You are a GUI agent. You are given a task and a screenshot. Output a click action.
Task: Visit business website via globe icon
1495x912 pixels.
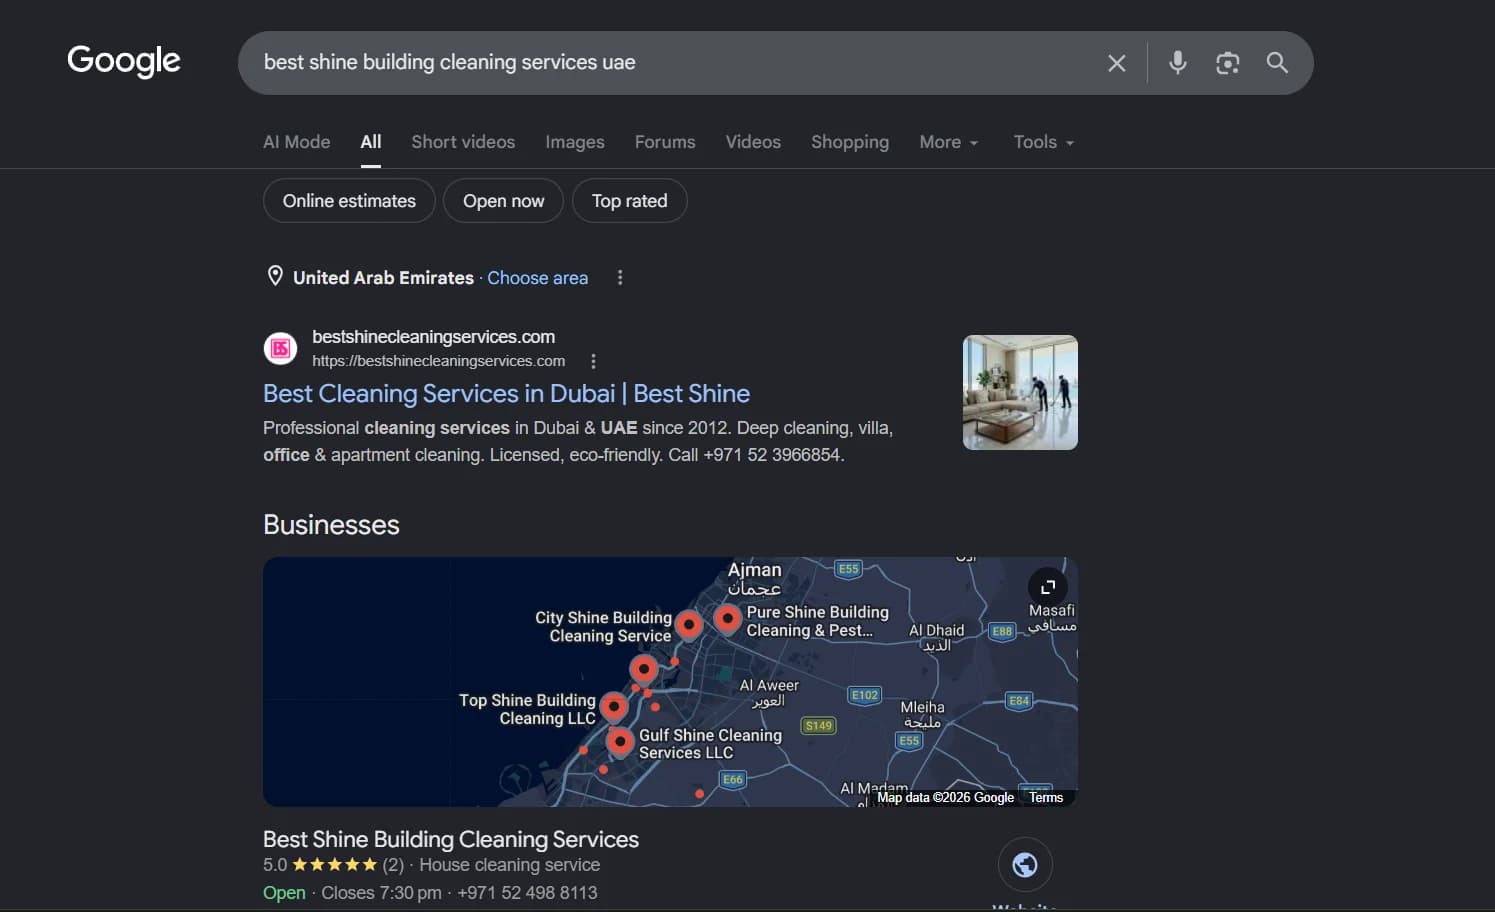coord(1025,865)
